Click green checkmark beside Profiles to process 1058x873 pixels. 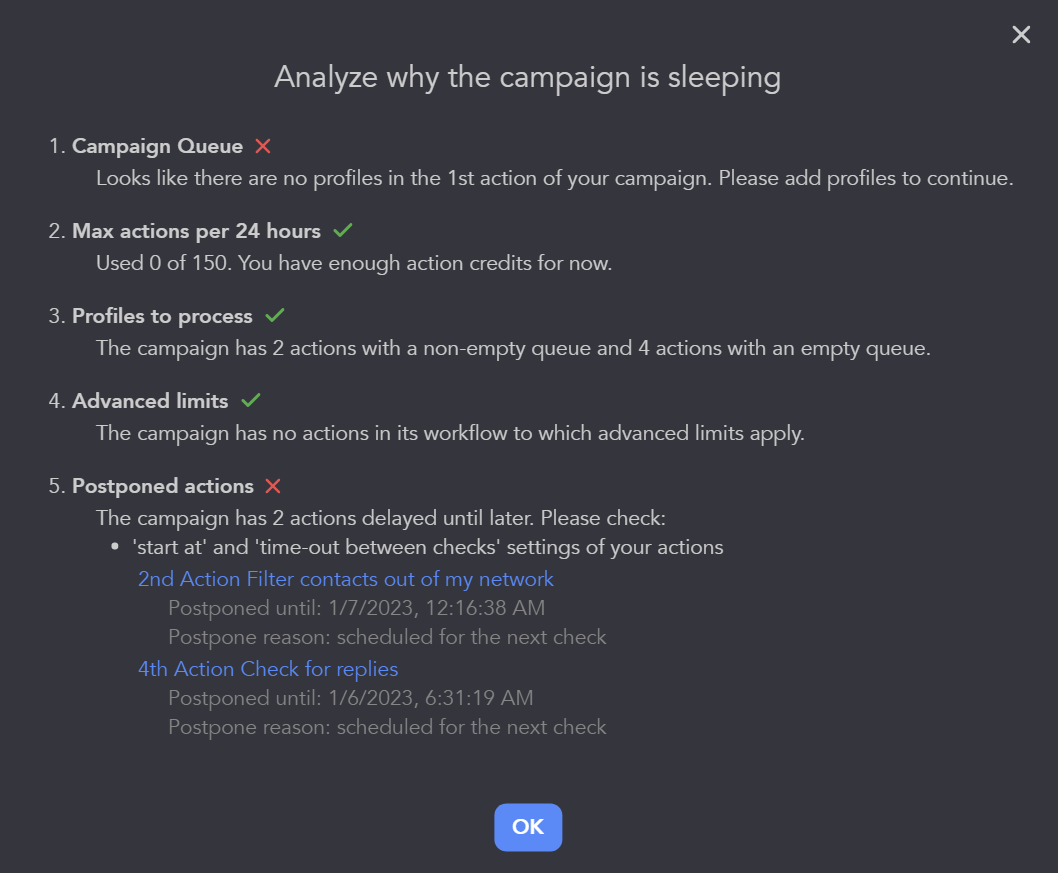[275, 316]
